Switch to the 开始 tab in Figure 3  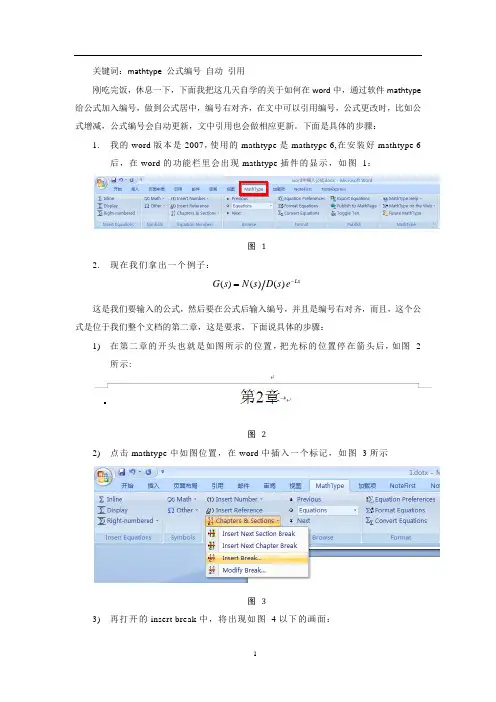pos(128,486)
